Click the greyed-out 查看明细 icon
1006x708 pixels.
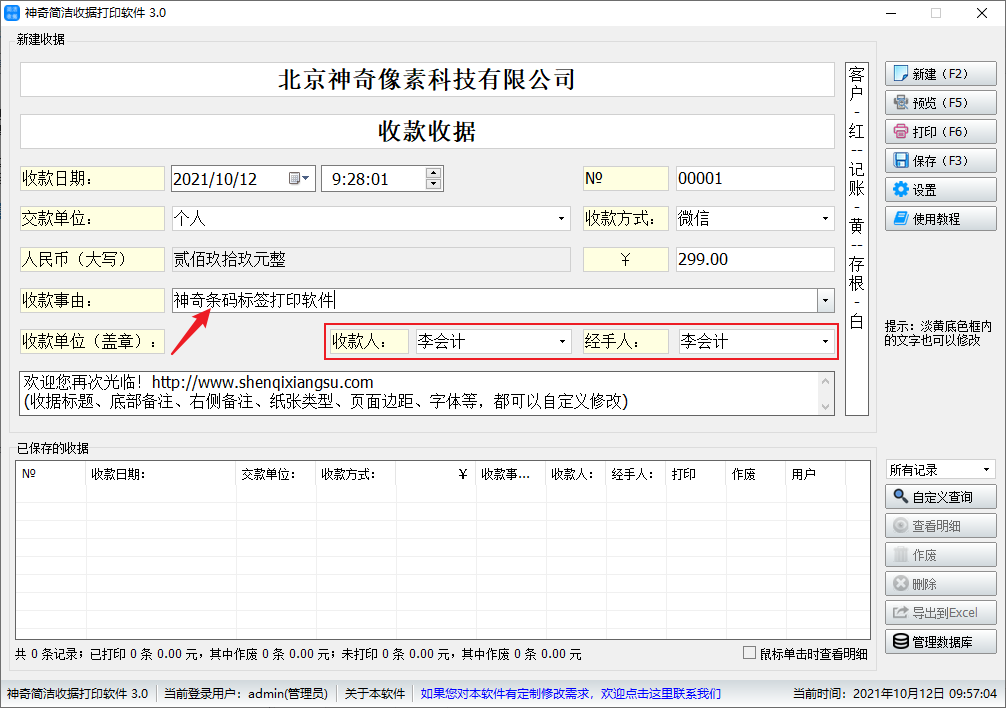pos(901,525)
